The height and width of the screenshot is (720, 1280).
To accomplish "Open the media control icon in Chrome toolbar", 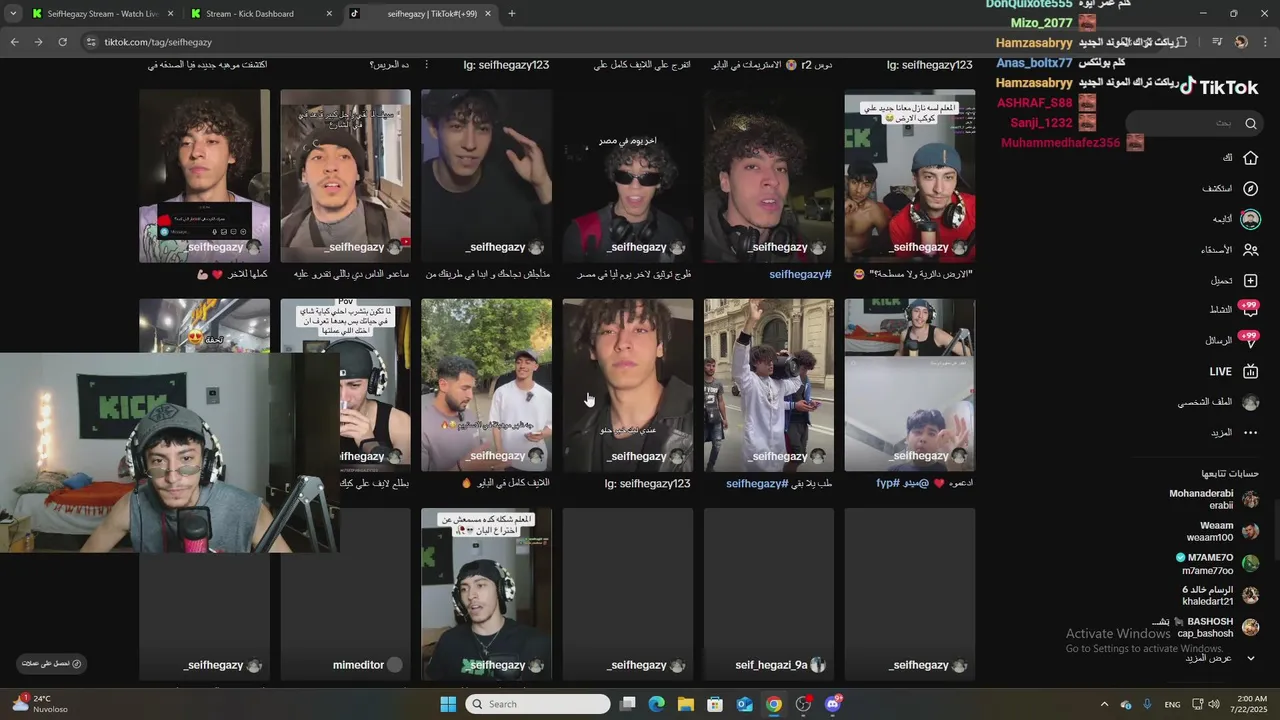I will tap(1217, 42).
